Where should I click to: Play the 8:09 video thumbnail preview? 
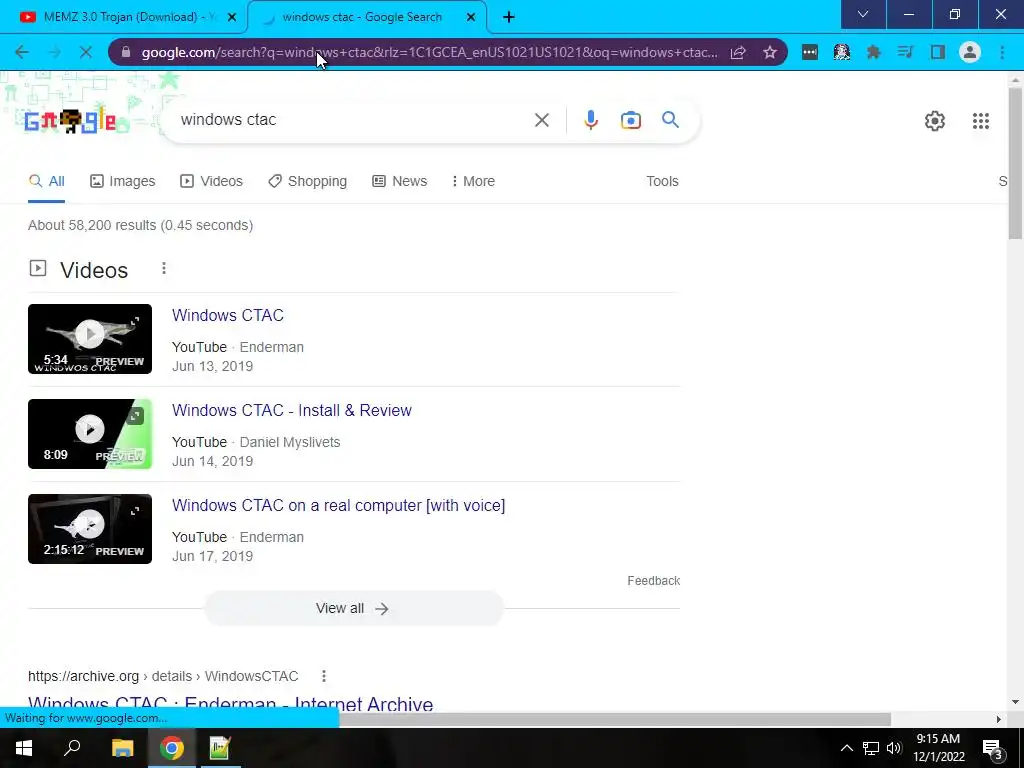(90, 434)
